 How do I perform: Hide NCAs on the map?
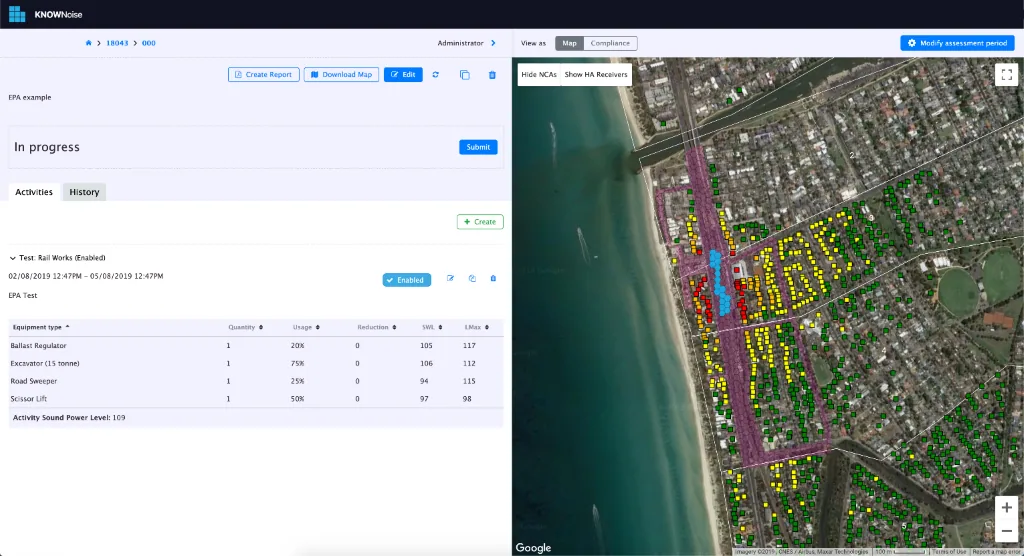539,74
